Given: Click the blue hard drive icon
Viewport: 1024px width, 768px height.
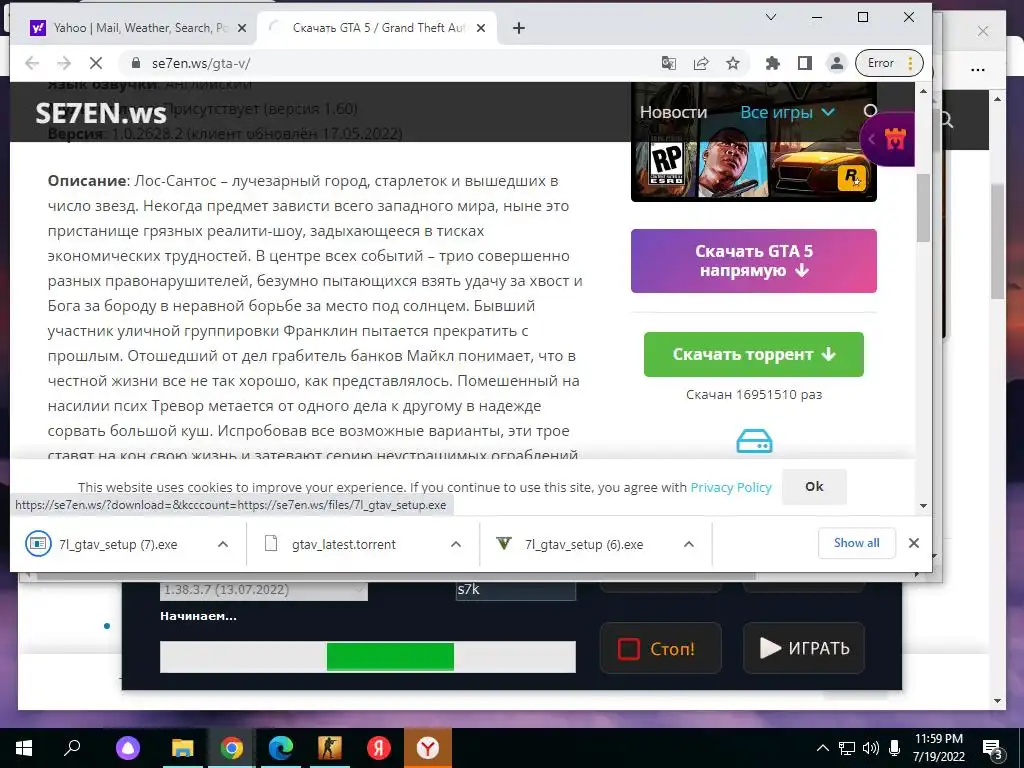Looking at the screenshot, I should point(754,441).
